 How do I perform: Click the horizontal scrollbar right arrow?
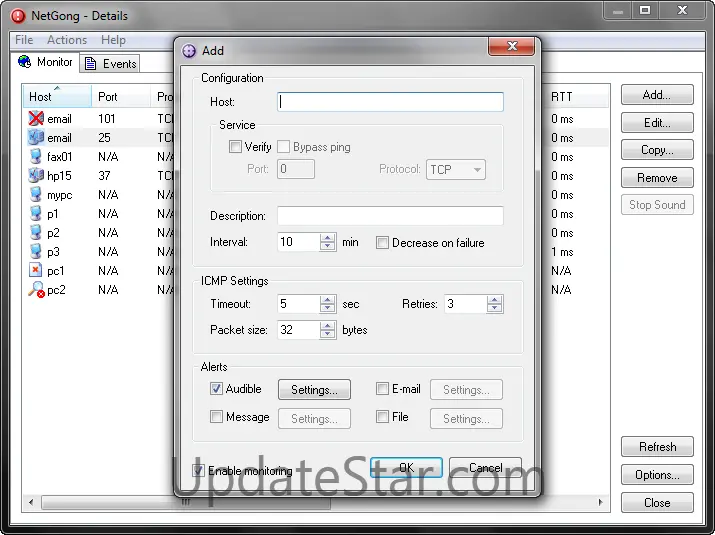[601, 502]
